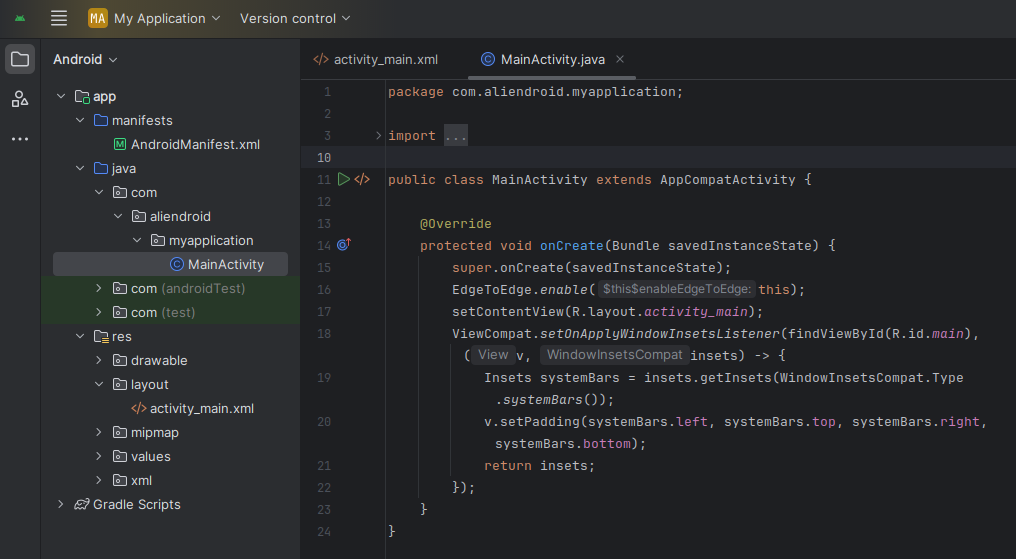This screenshot has height=559, width=1016.
Task: Select the values folder row
Action: [x=170, y=456]
